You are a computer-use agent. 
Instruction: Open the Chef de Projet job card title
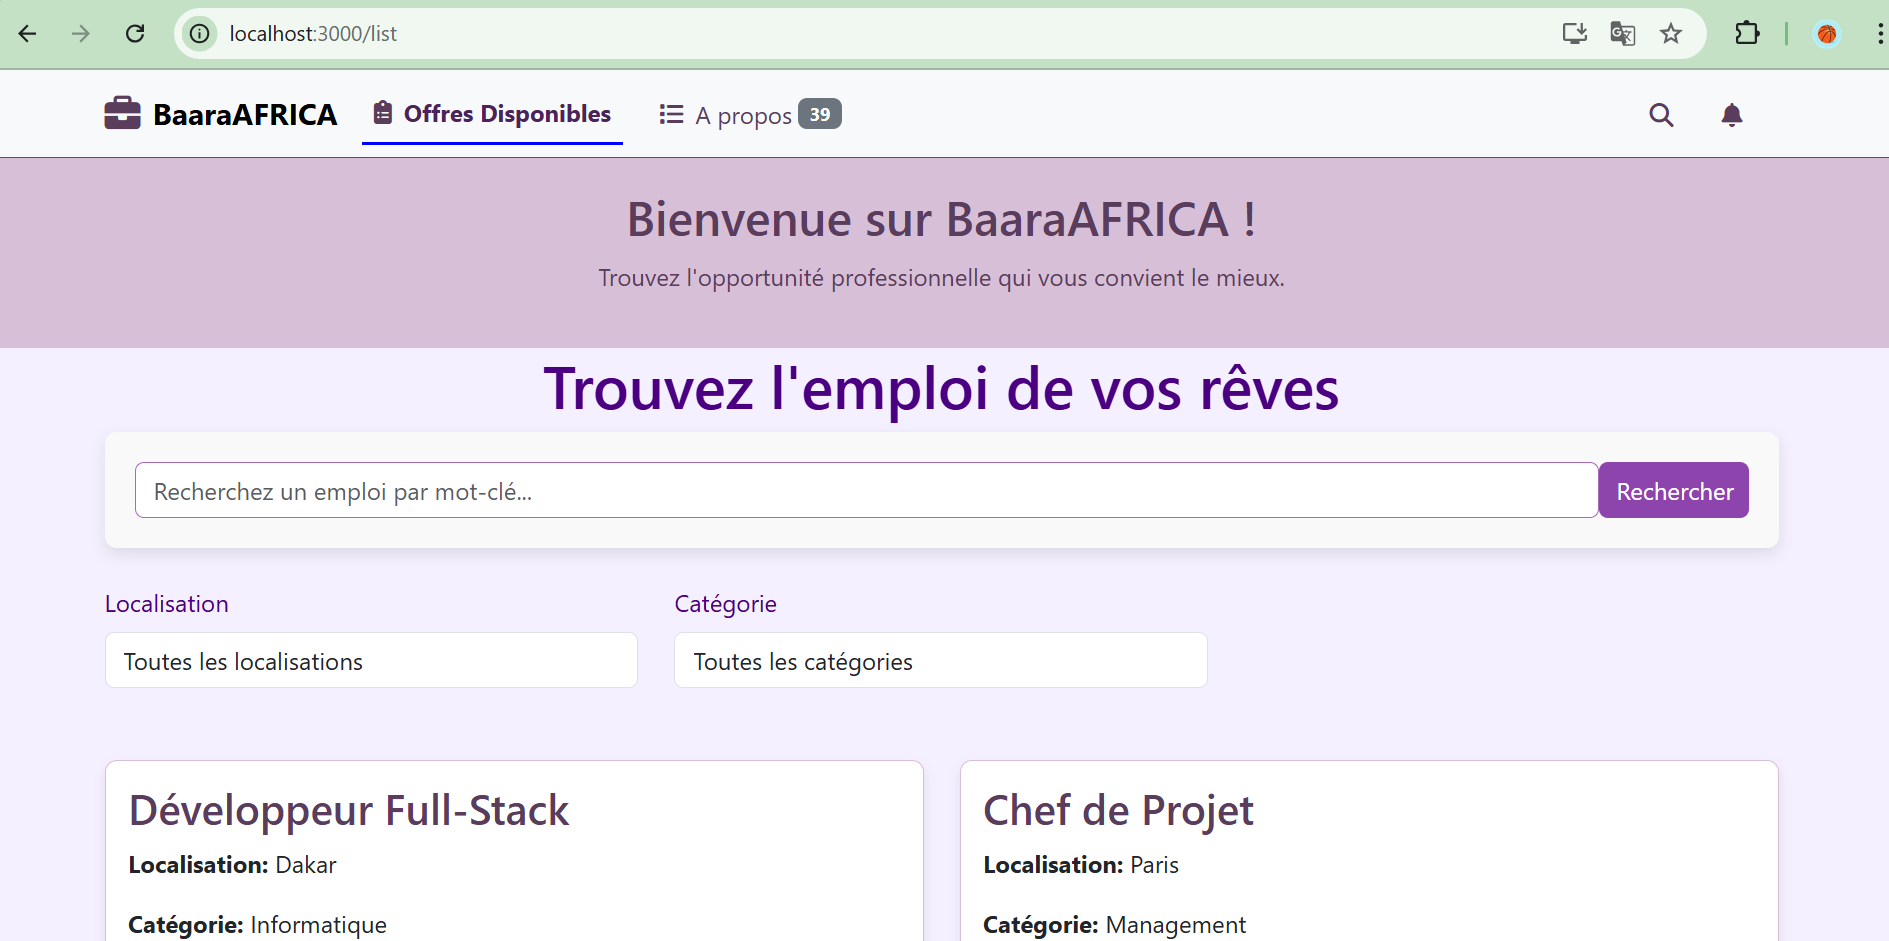click(x=1118, y=810)
